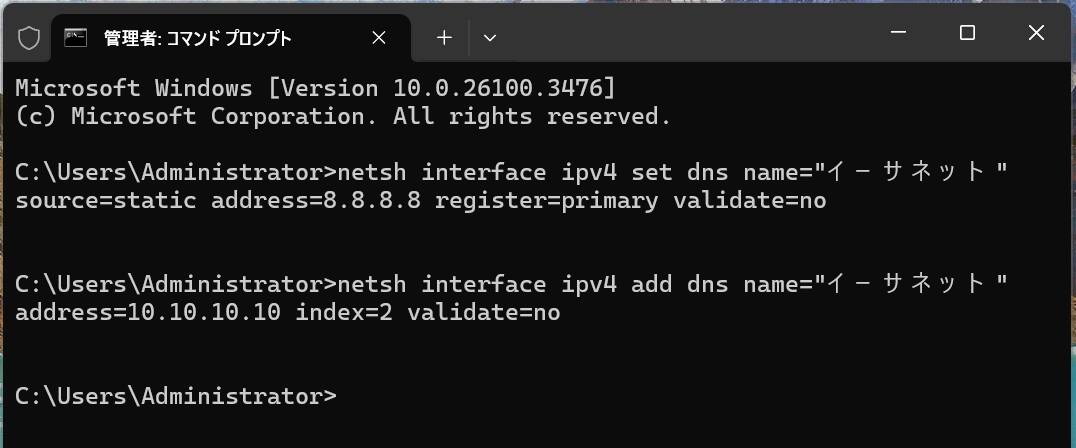The width and height of the screenshot is (1076, 448).
Task: Open a new tab with plus button
Action: pyautogui.click(x=444, y=38)
